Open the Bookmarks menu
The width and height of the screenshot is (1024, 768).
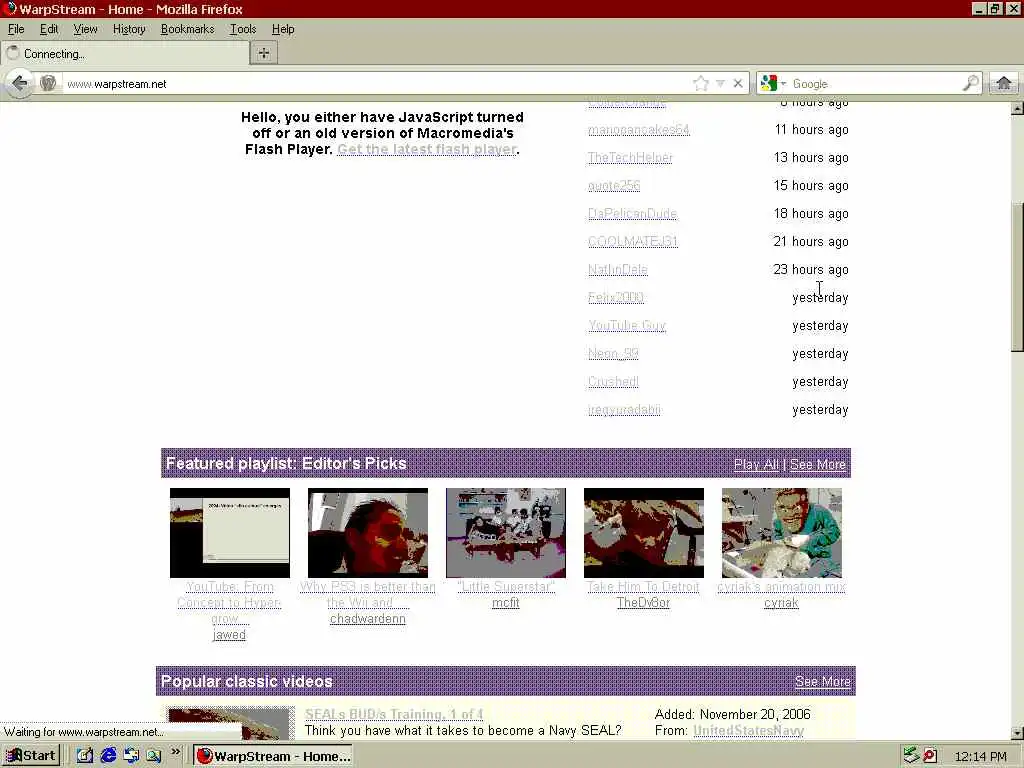[187, 29]
